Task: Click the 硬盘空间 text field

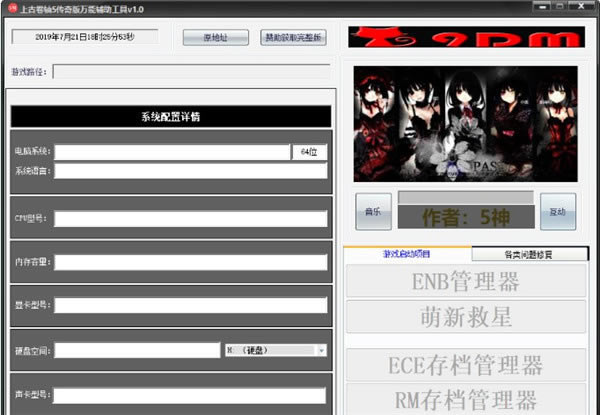Action: coord(137,350)
